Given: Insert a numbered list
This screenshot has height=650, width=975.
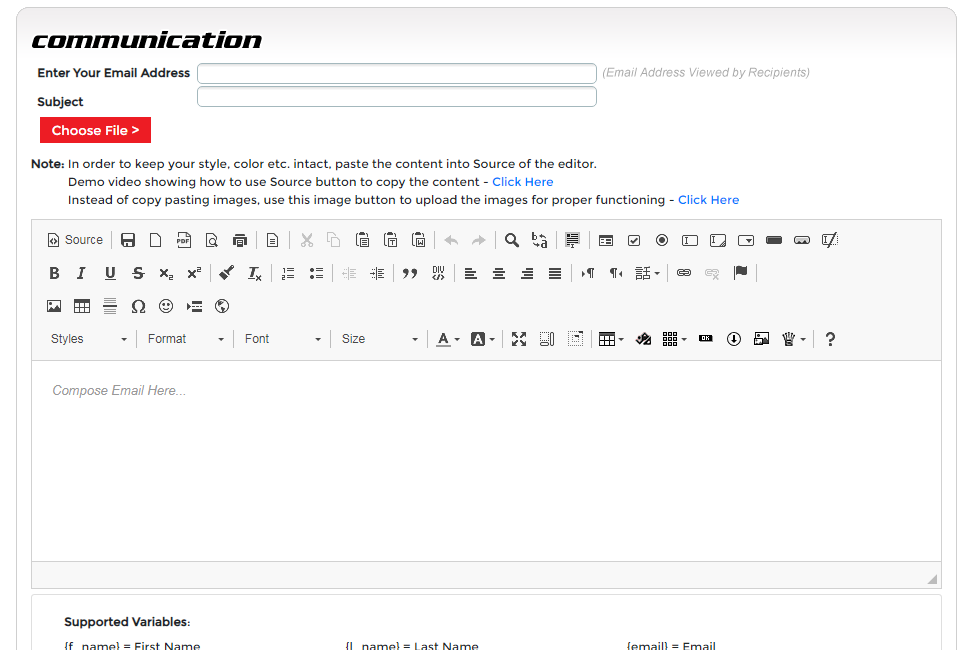Looking at the screenshot, I should (288, 273).
